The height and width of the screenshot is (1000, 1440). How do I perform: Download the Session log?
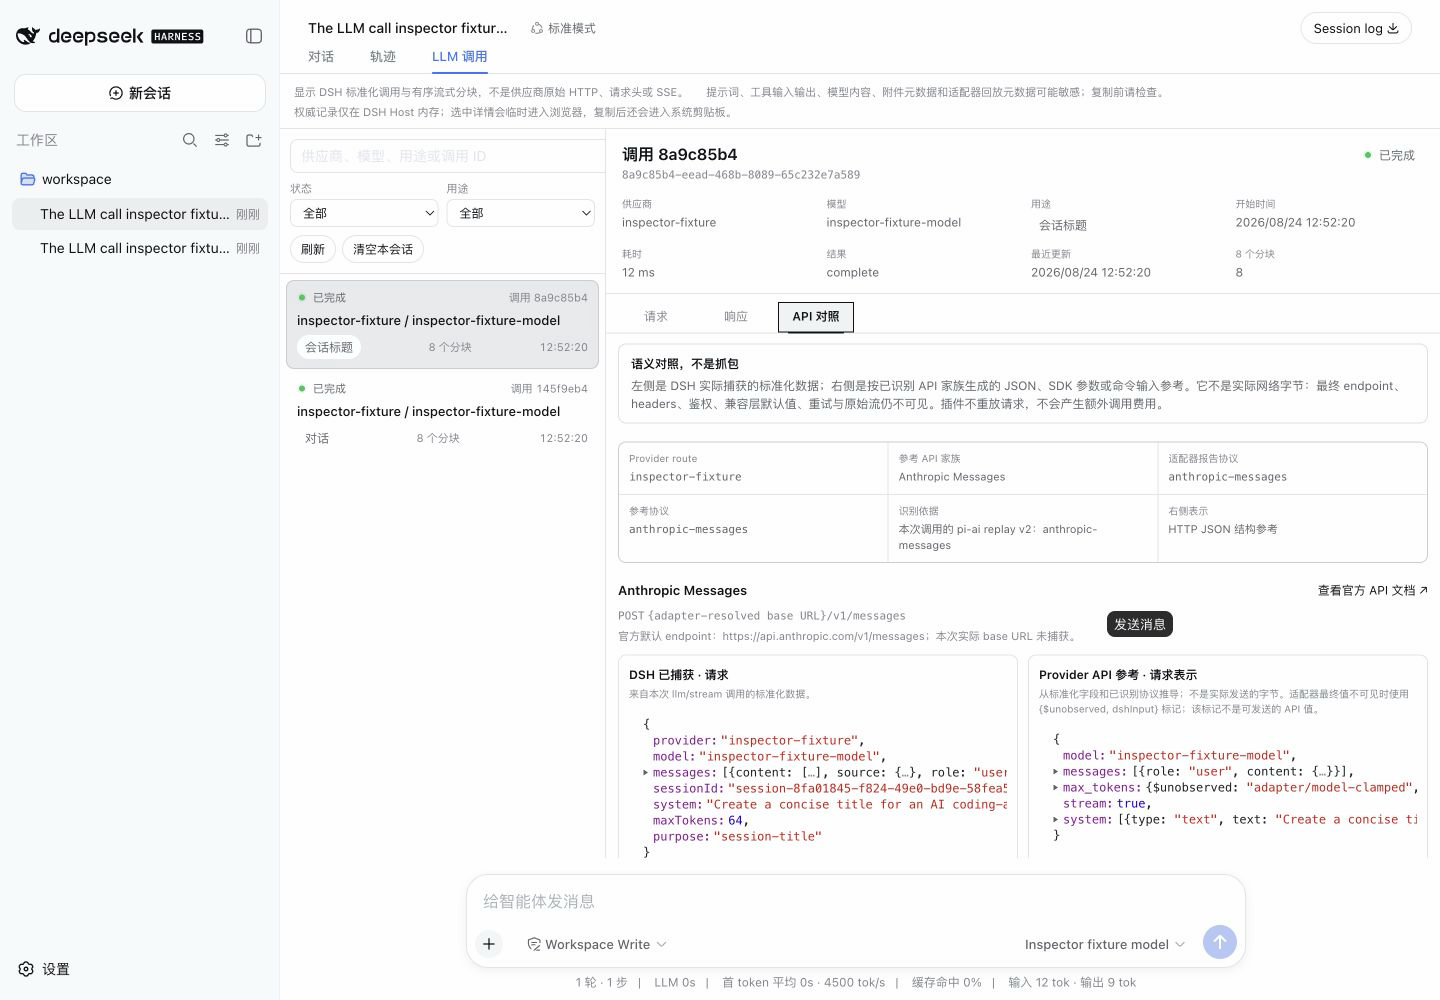(1355, 28)
